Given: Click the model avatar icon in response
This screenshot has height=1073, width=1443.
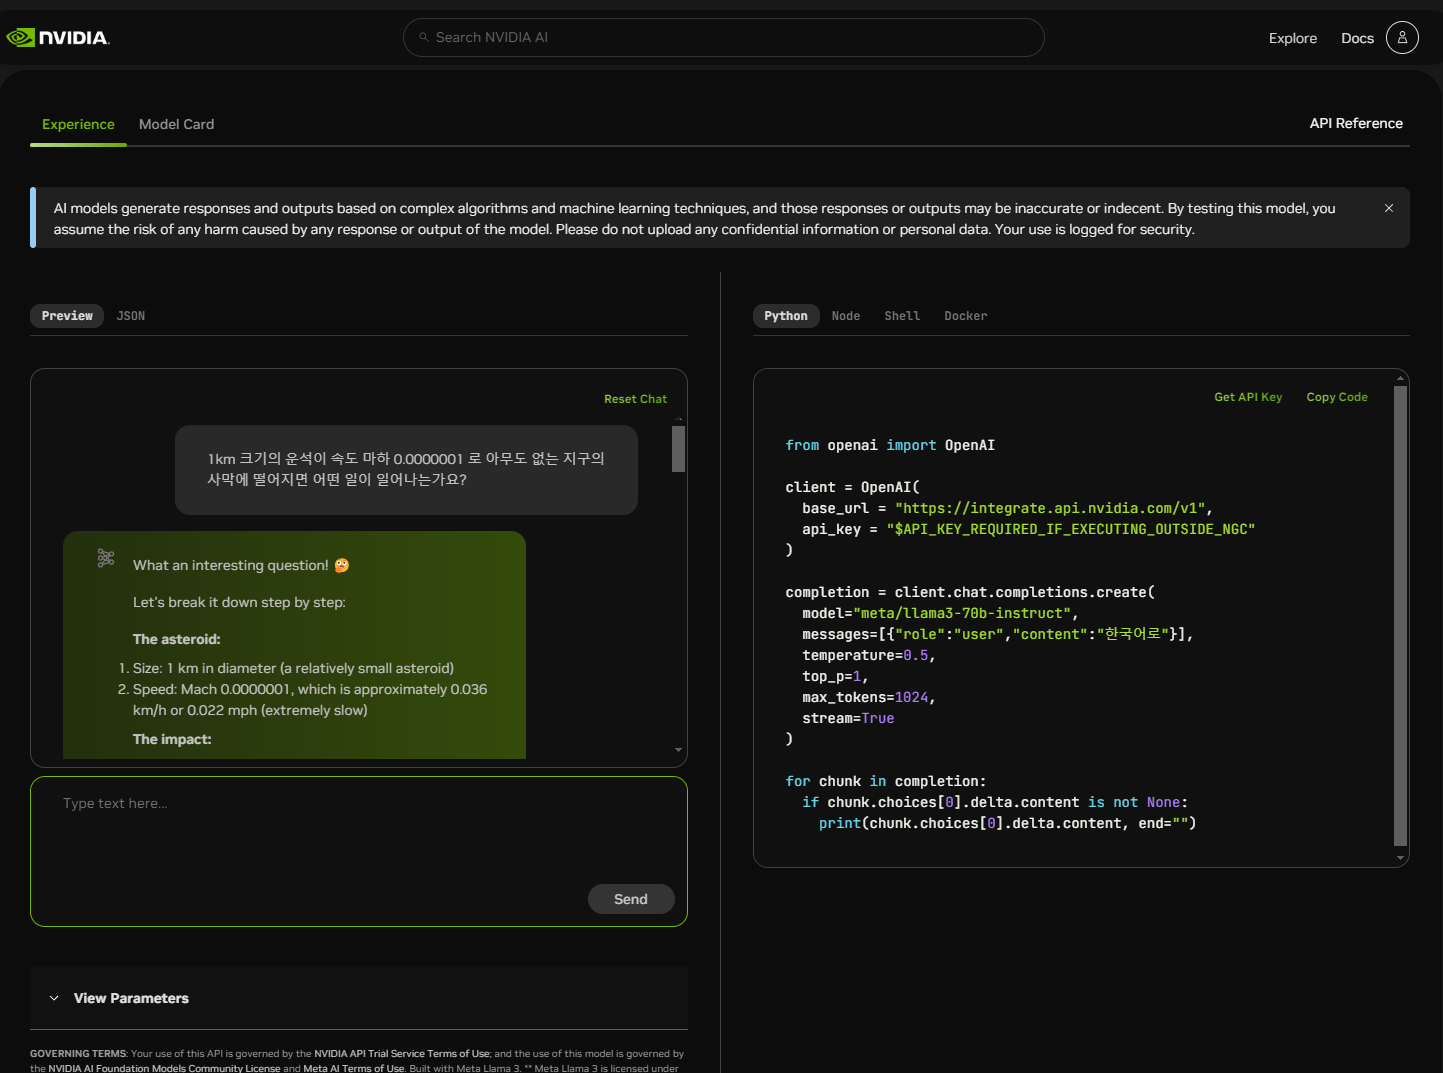Looking at the screenshot, I should pyautogui.click(x=106, y=558).
